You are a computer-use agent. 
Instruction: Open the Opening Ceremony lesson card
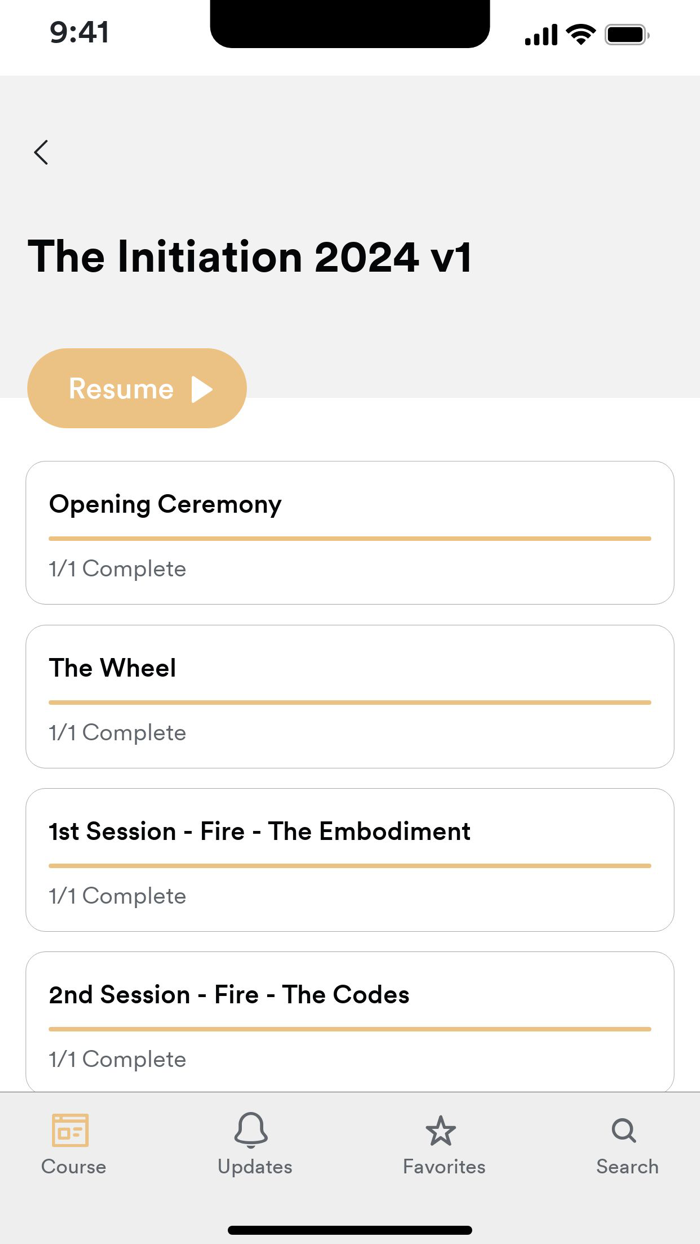pos(350,533)
